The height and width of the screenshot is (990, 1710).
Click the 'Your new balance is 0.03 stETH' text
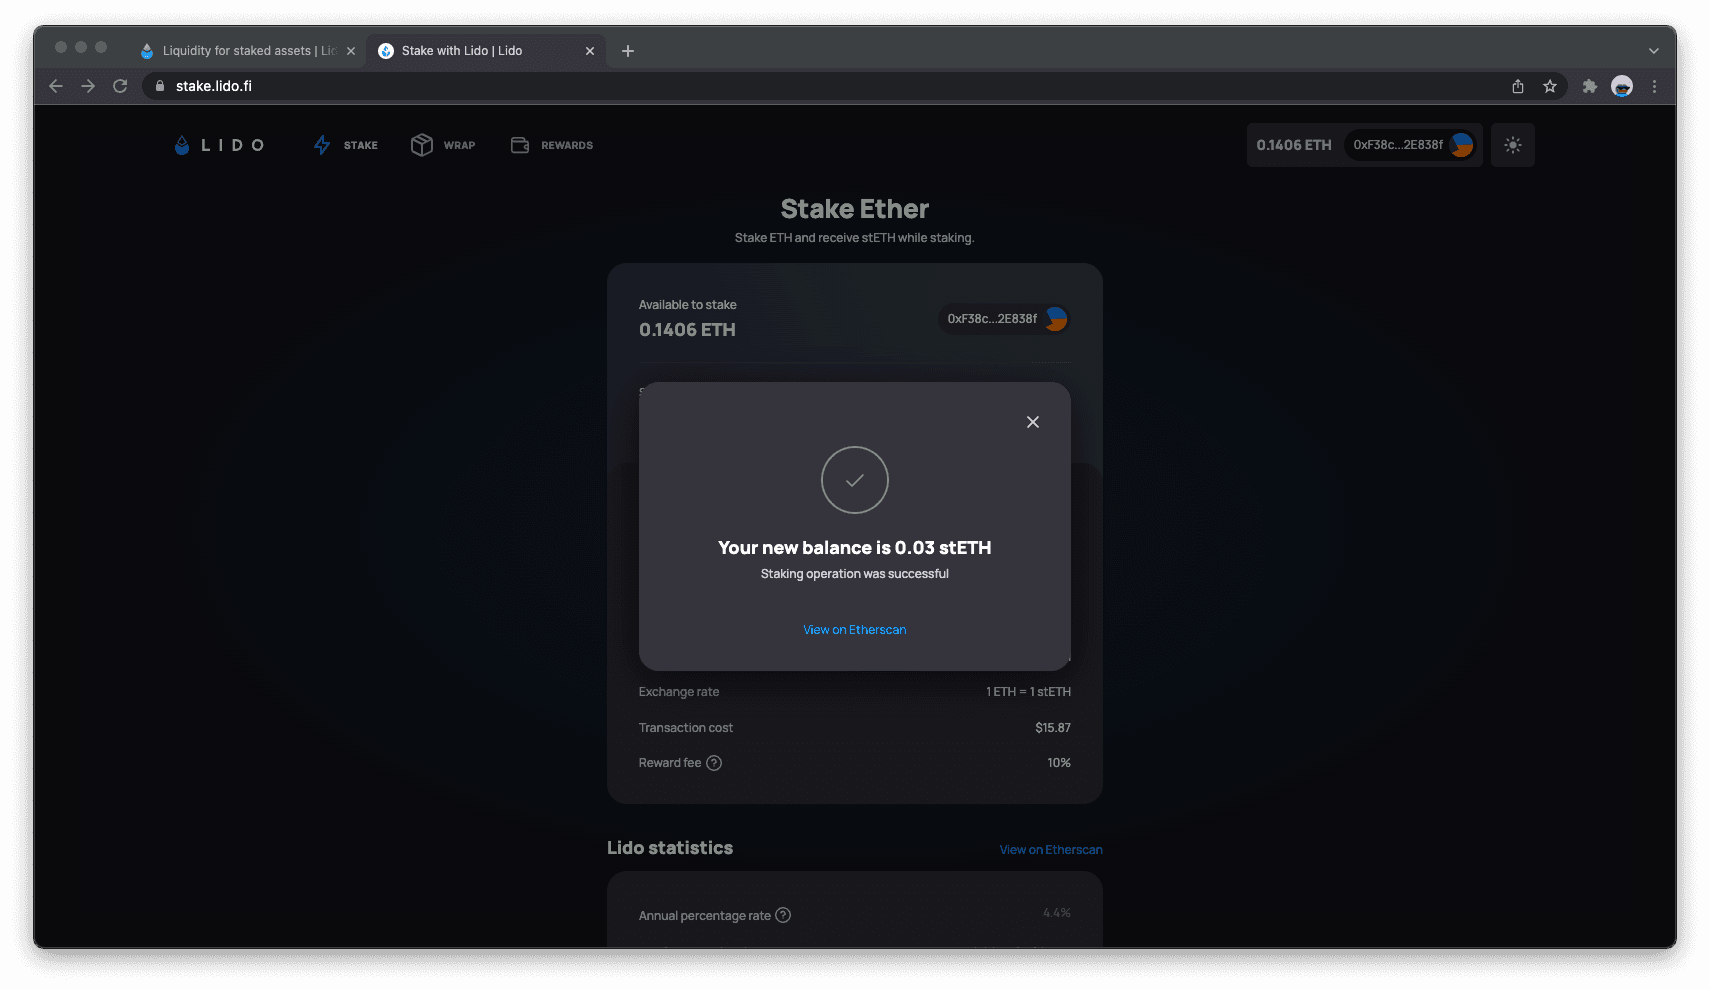(x=855, y=548)
